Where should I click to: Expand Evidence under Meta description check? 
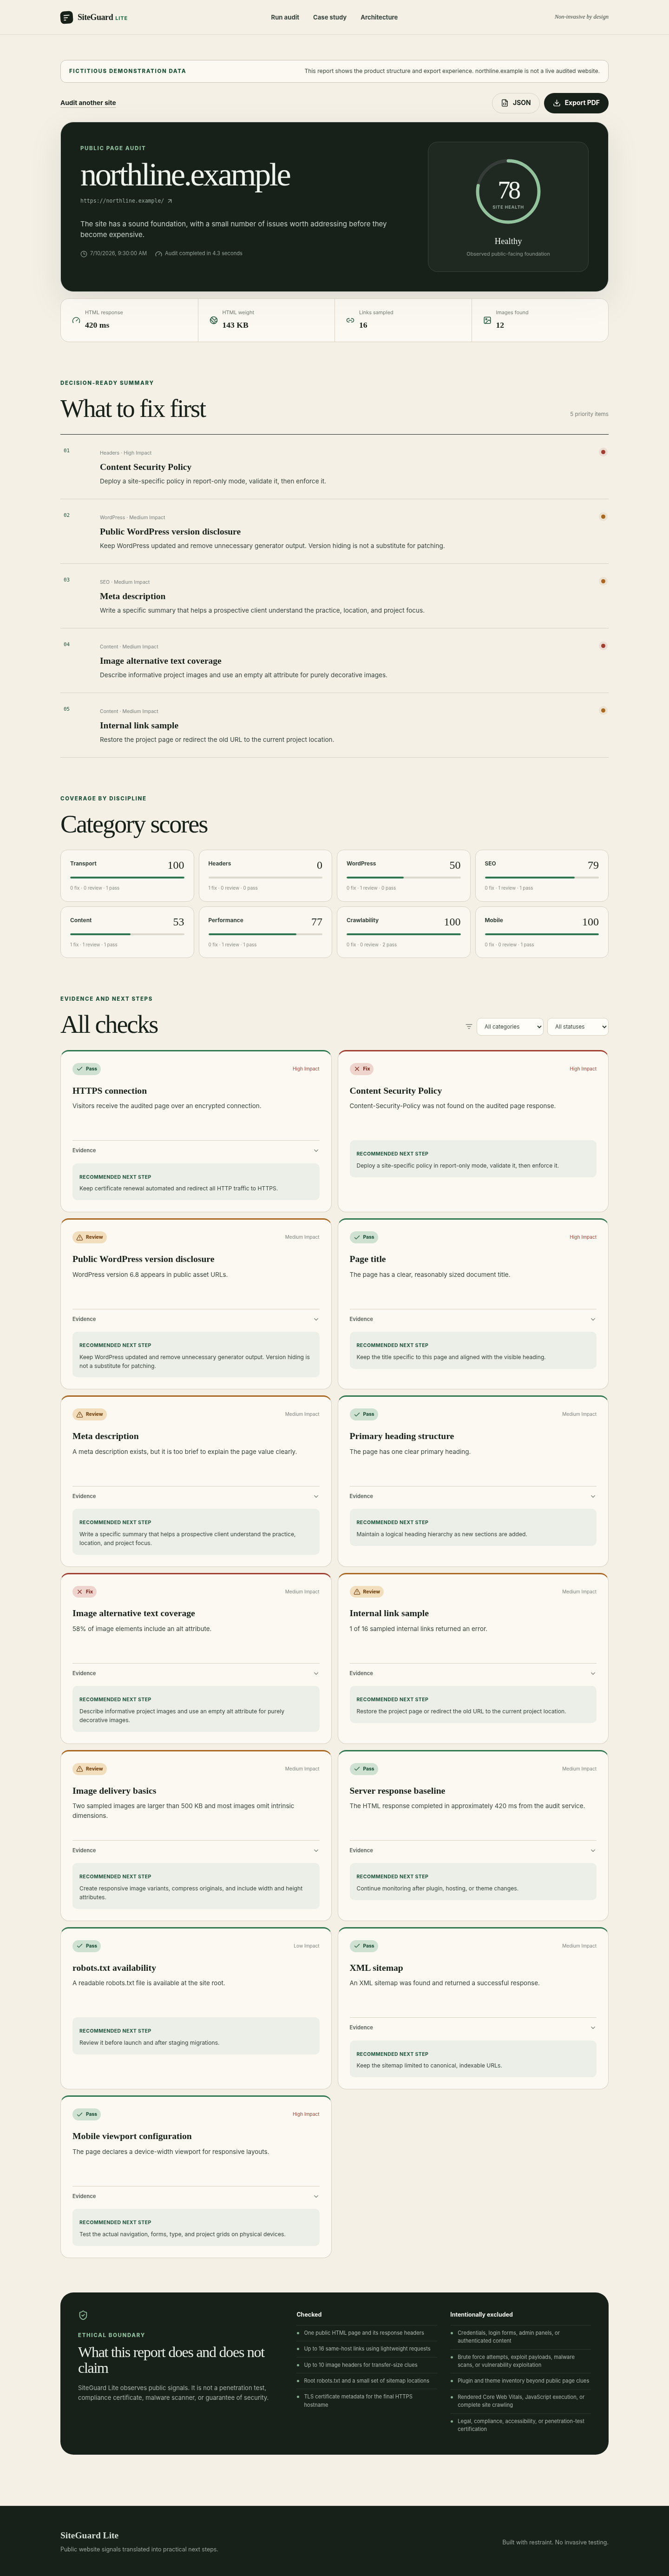196,1496
